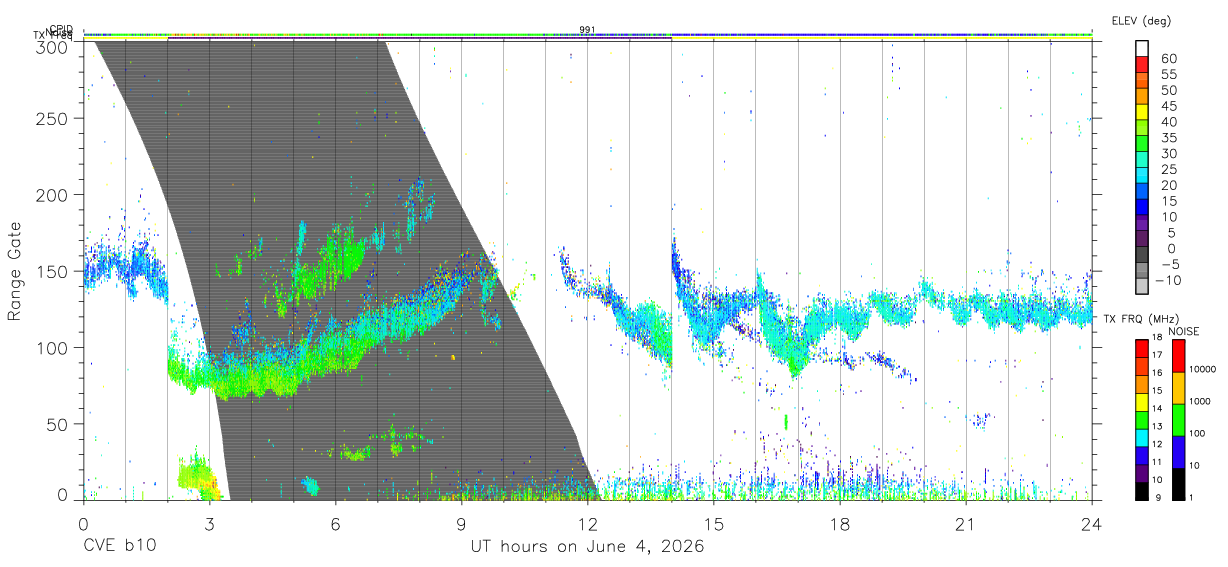Click the 18 UT hour axis label
This screenshot has height=567, width=1228.
pyautogui.click(x=840, y=525)
